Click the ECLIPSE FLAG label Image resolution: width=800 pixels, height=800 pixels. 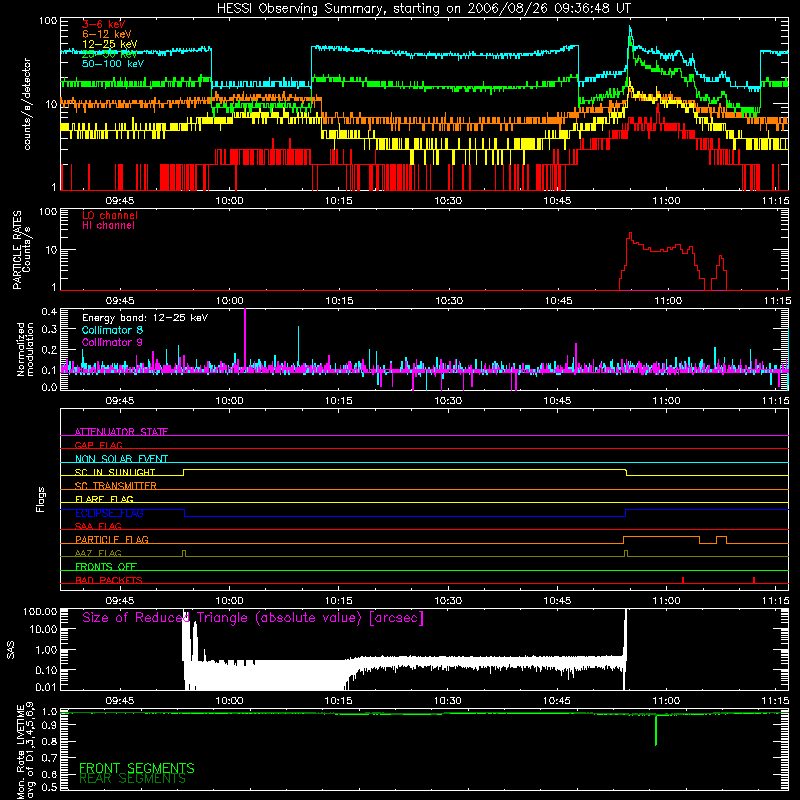[109, 513]
